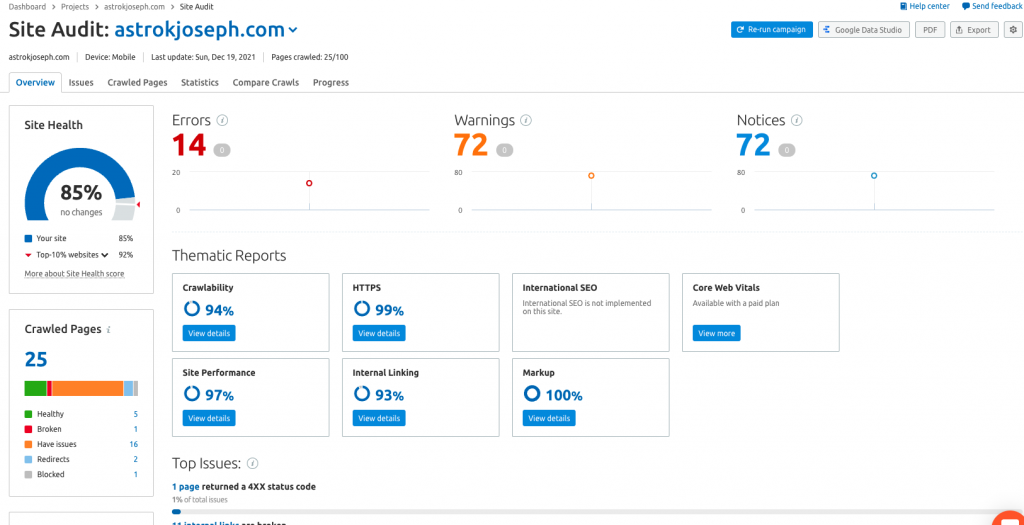View details for Internal Linking

tap(379, 418)
